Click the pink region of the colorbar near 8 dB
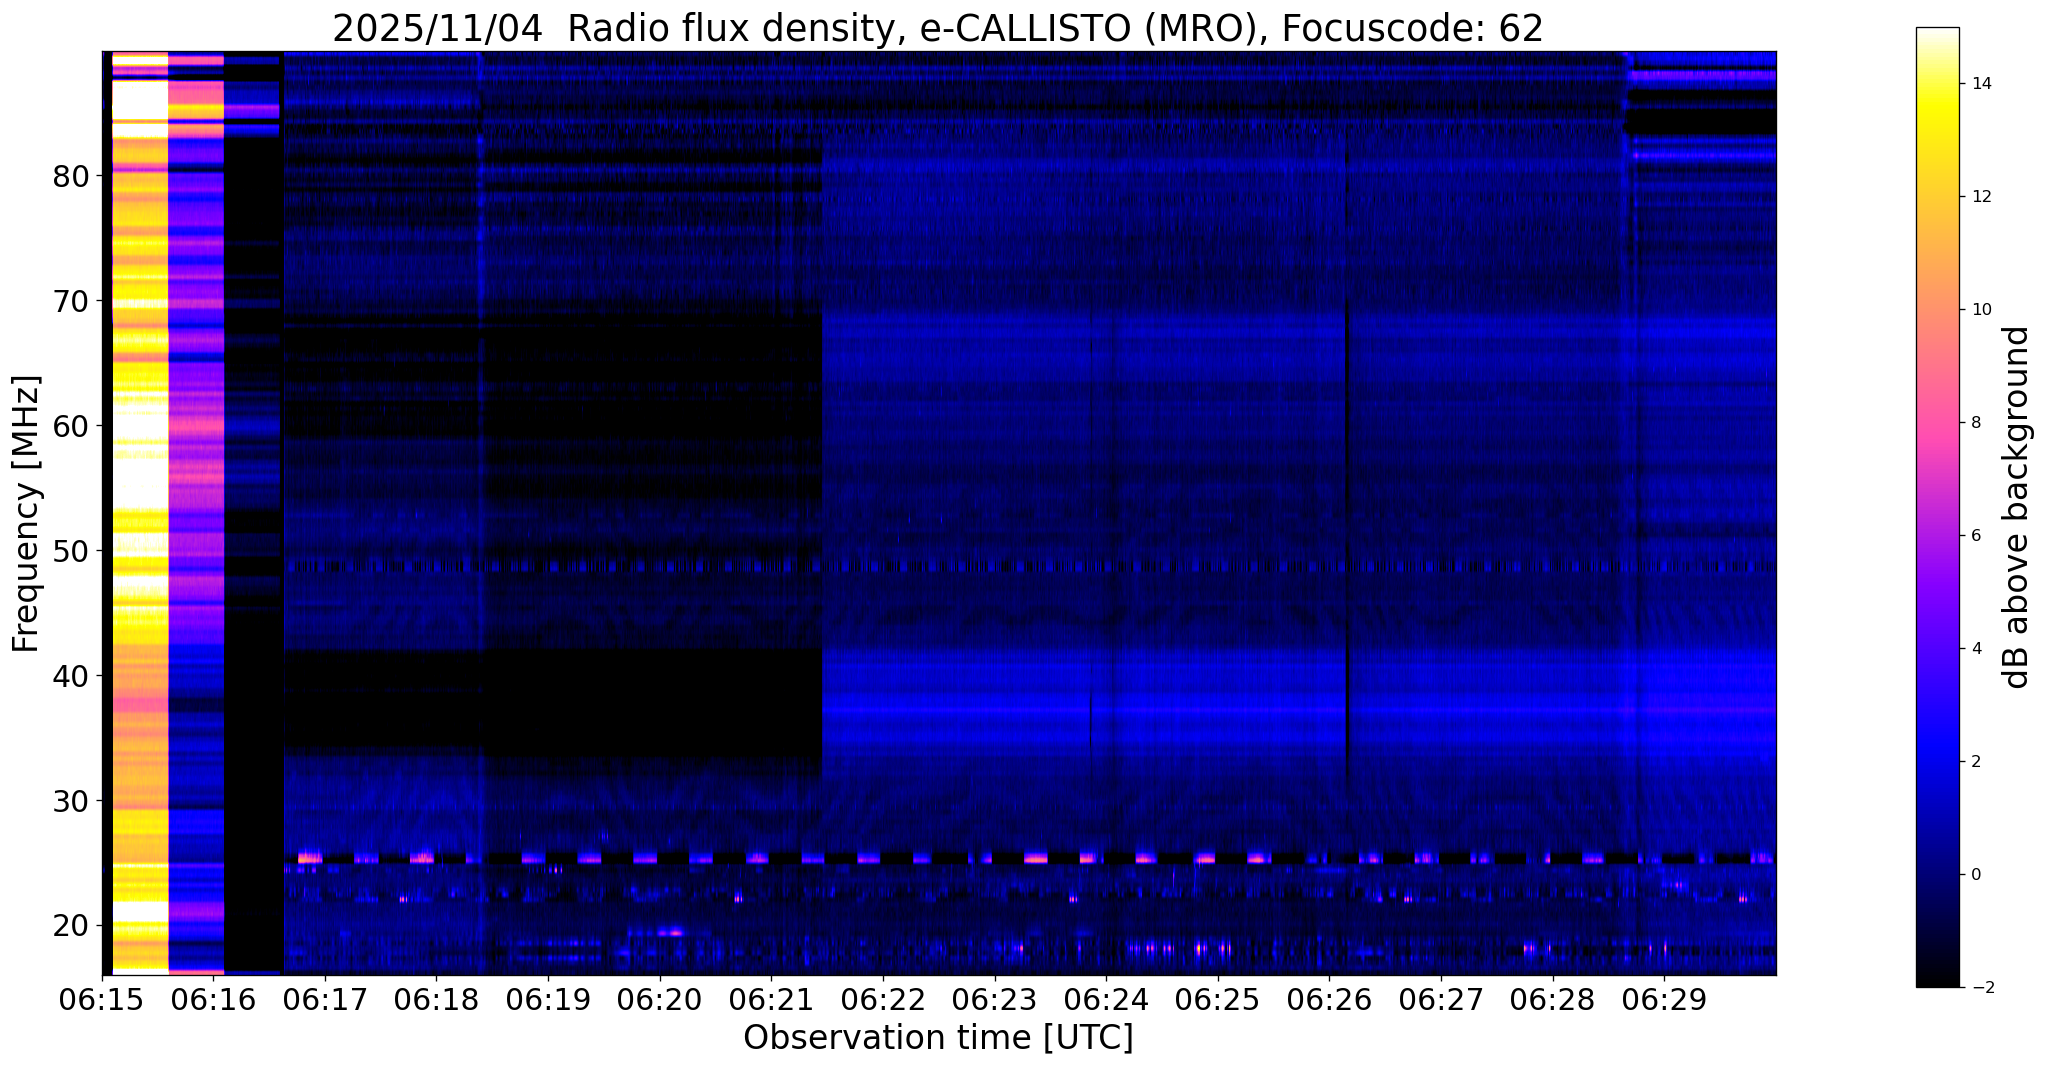 click(1937, 423)
